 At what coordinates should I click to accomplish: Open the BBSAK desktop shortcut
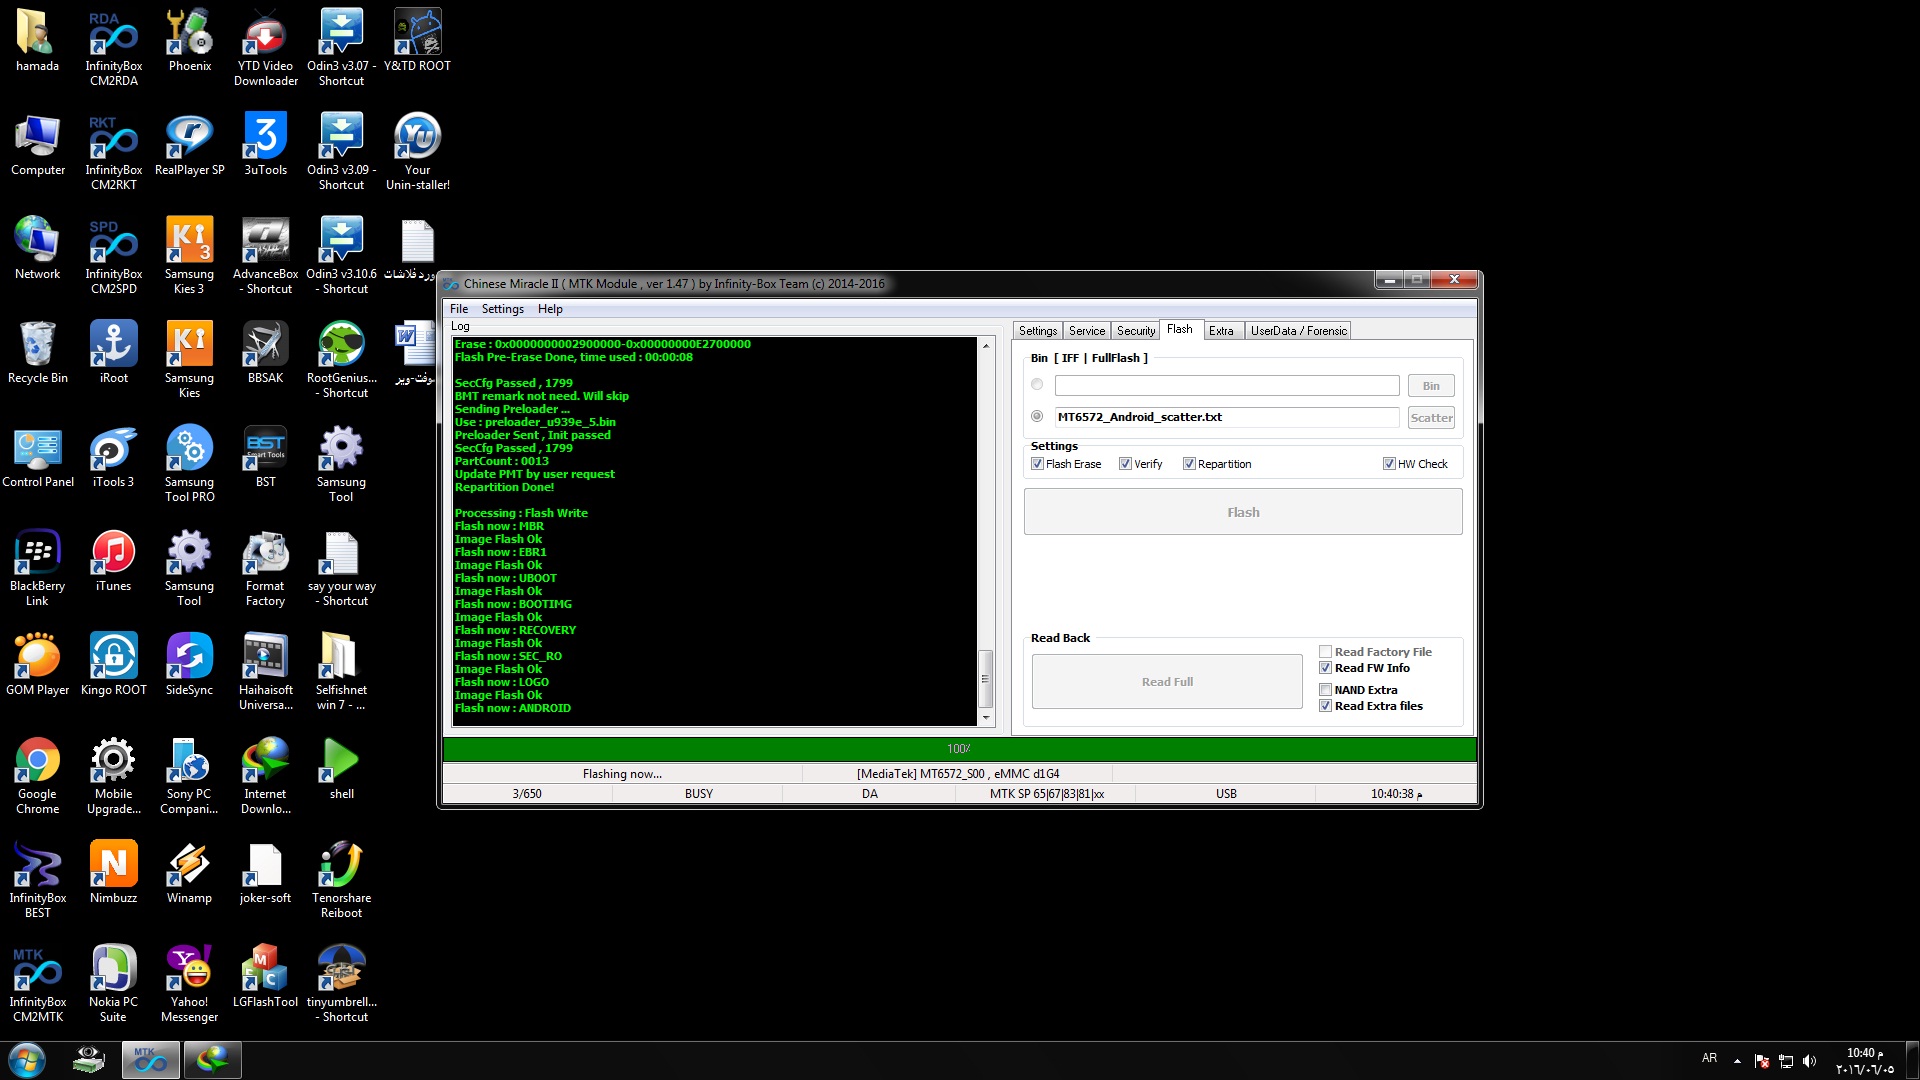click(x=265, y=353)
